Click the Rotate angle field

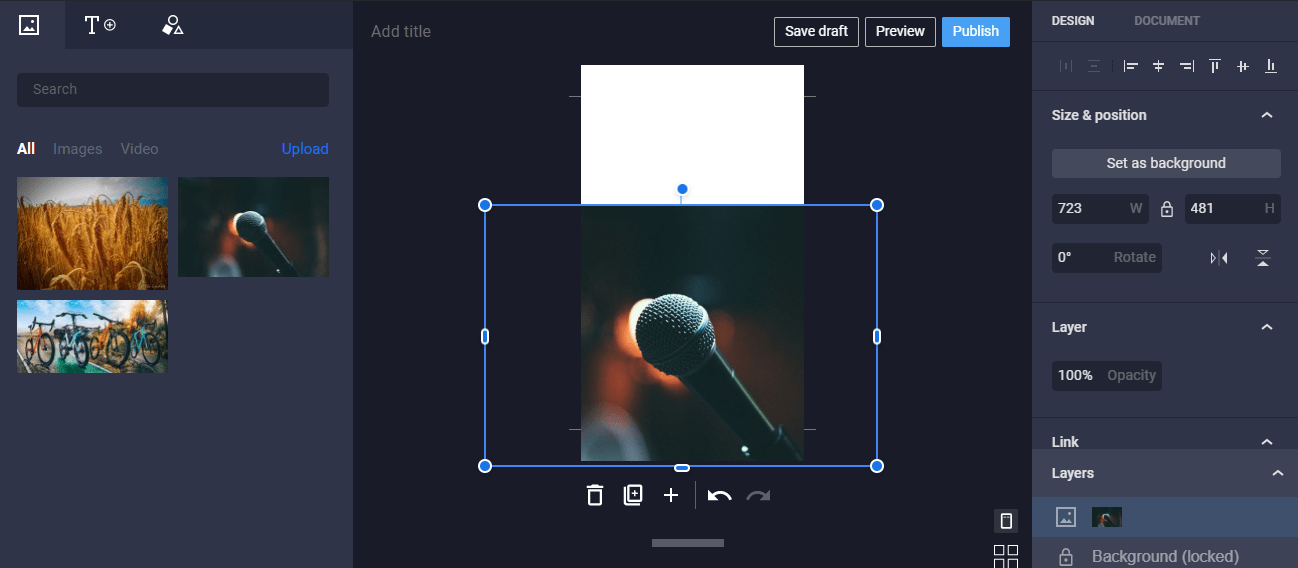[1106, 257]
